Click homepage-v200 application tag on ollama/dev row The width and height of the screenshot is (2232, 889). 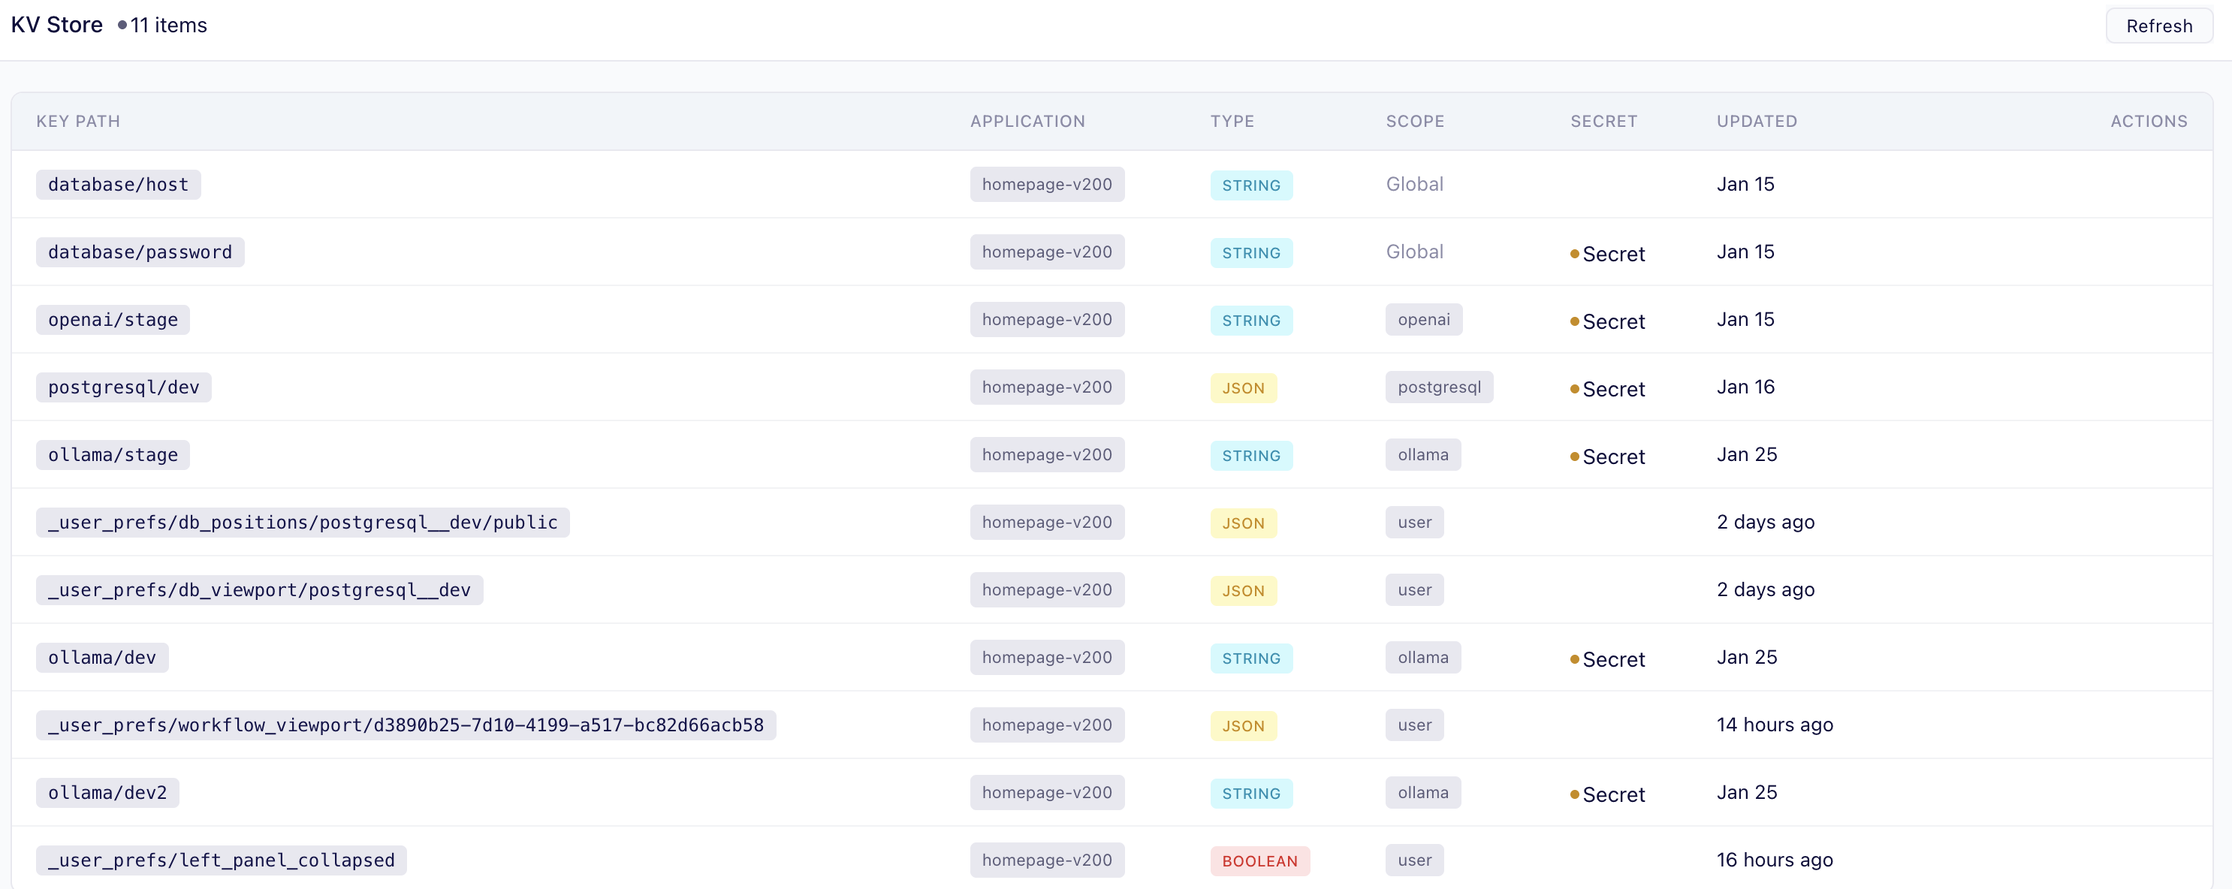tap(1046, 657)
